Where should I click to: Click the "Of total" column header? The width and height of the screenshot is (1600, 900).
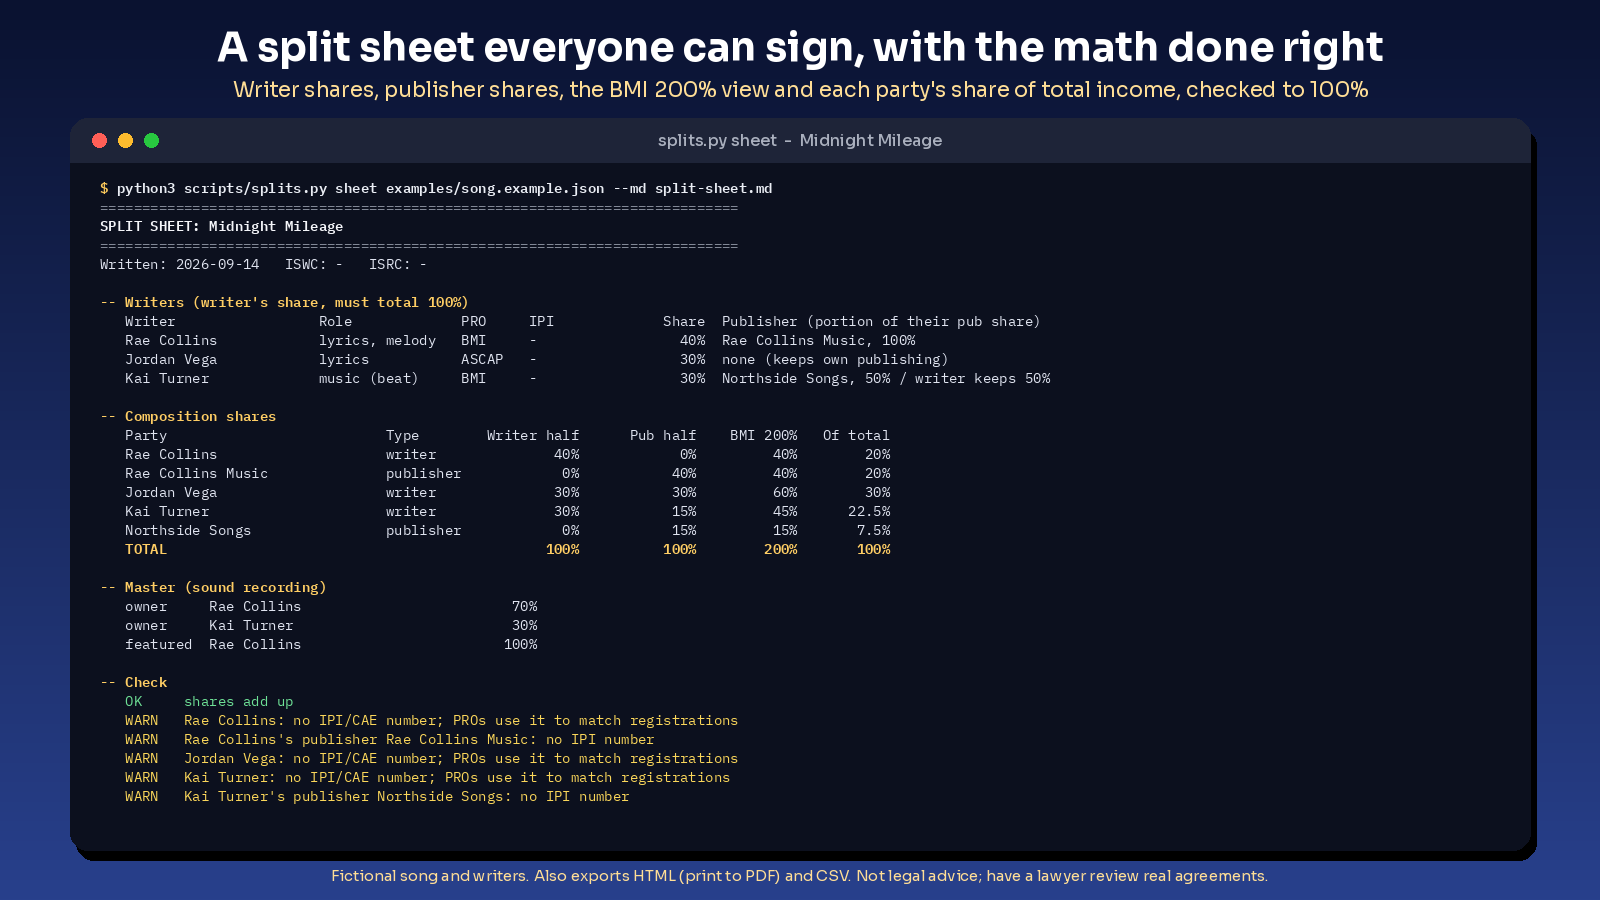pyautogui.click(x=856, y=435)
